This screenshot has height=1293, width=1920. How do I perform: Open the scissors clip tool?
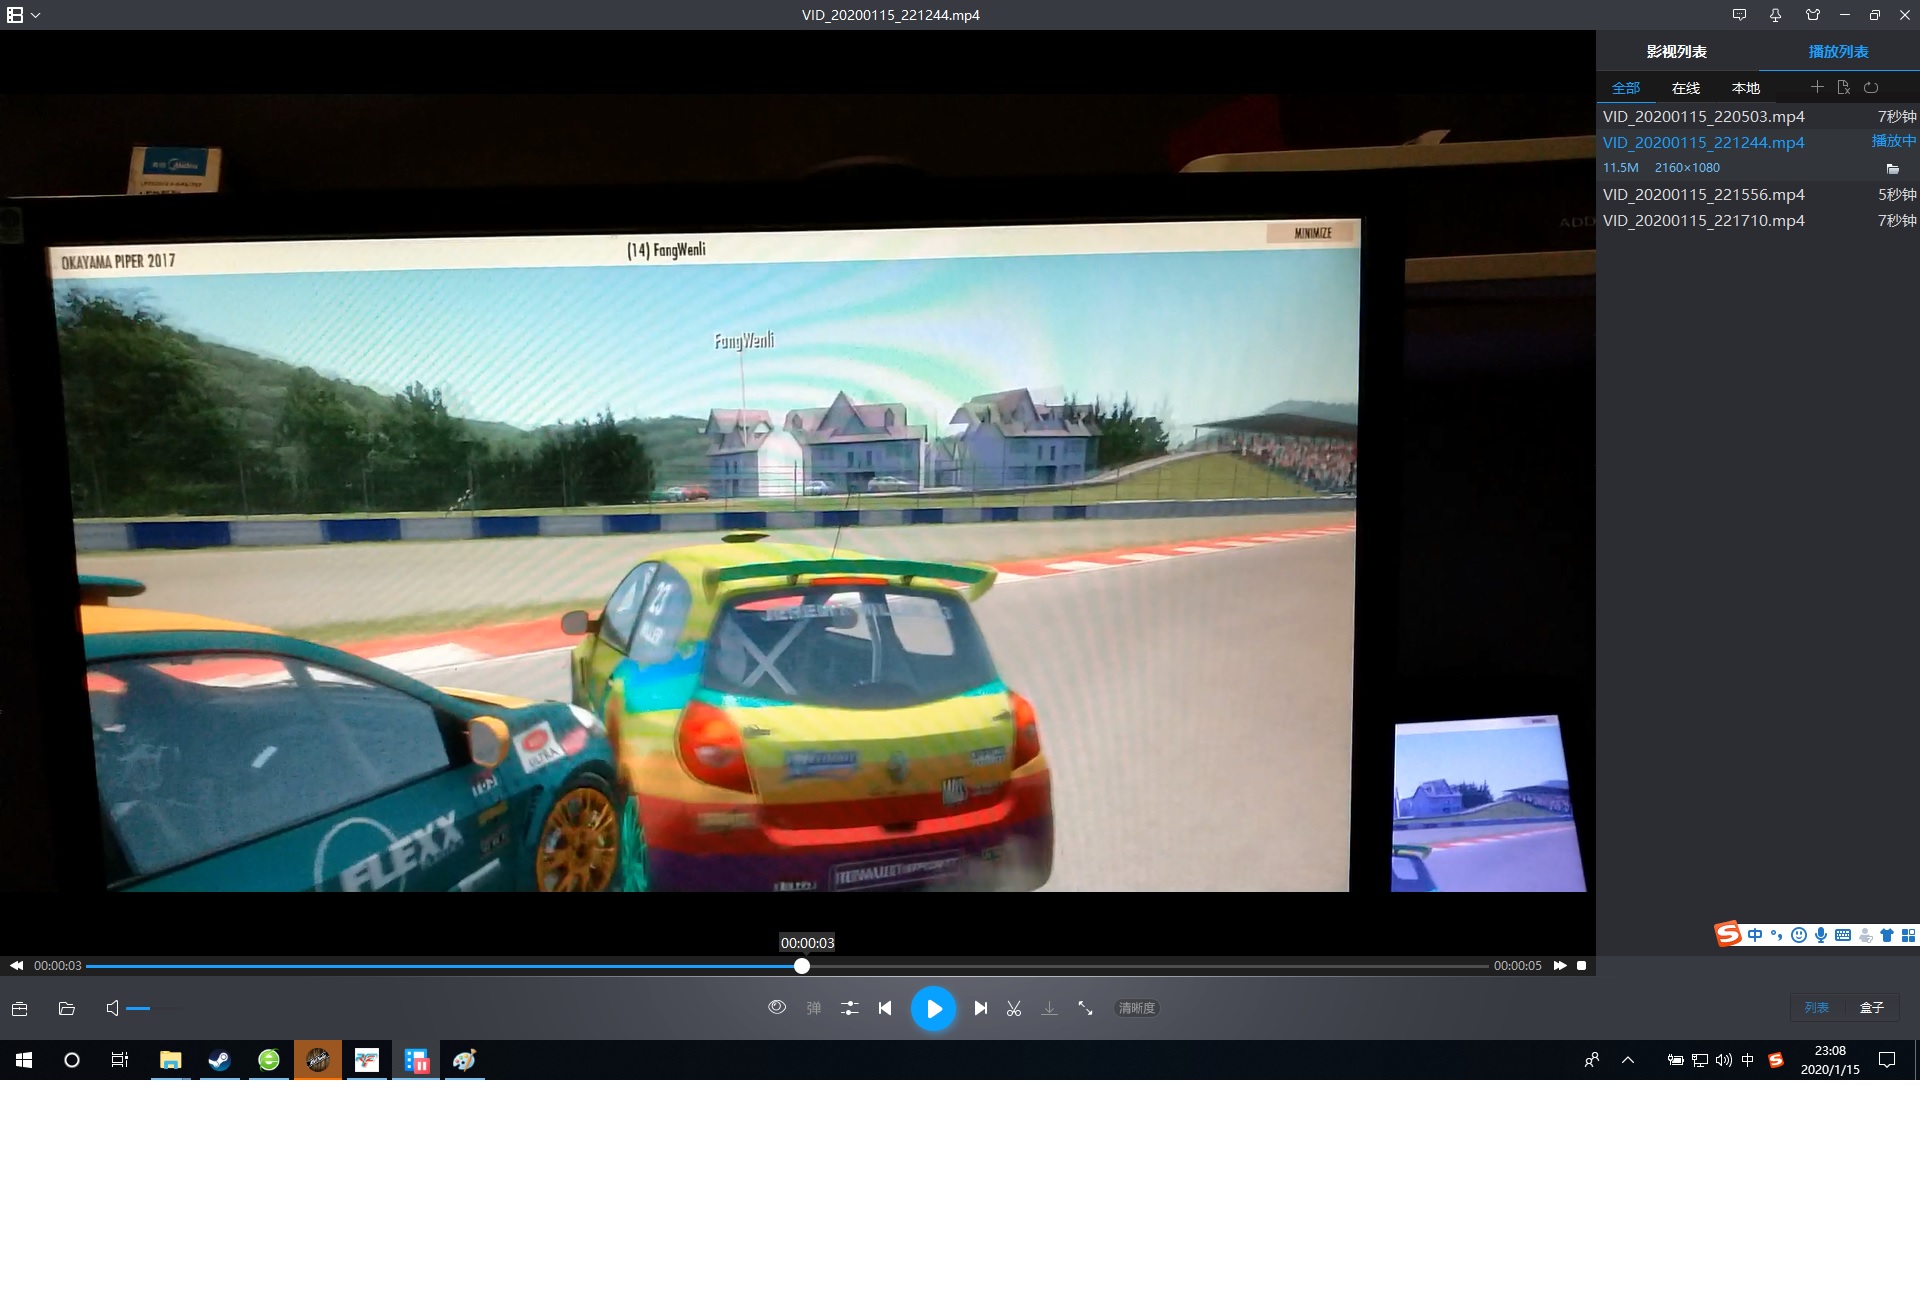1014,1008
